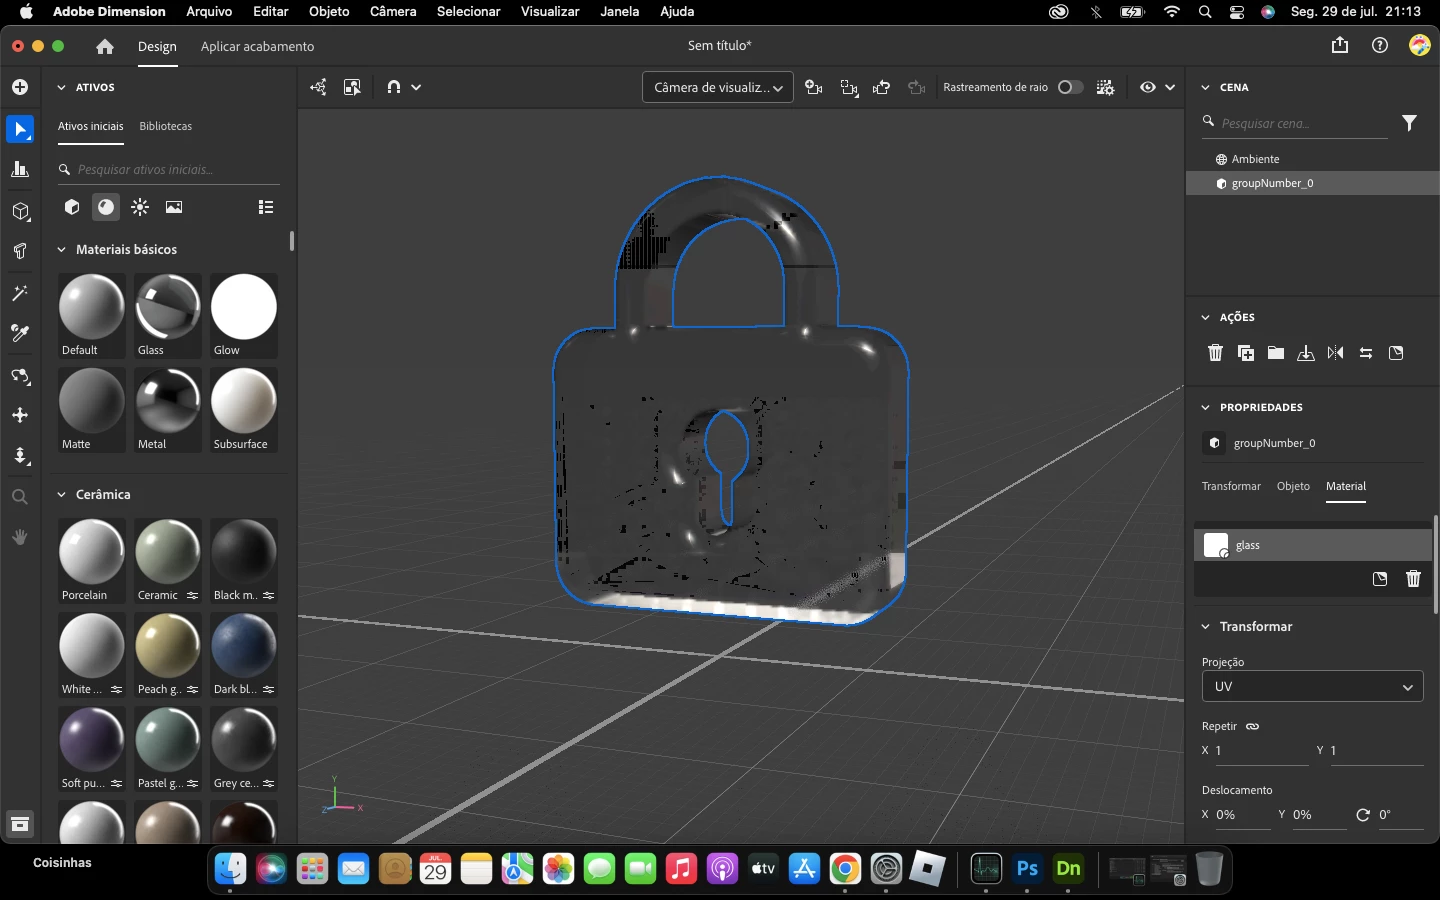Click the Add and import content plus icon
Screen dimensions: 1440x900
[x=20, y=87]
